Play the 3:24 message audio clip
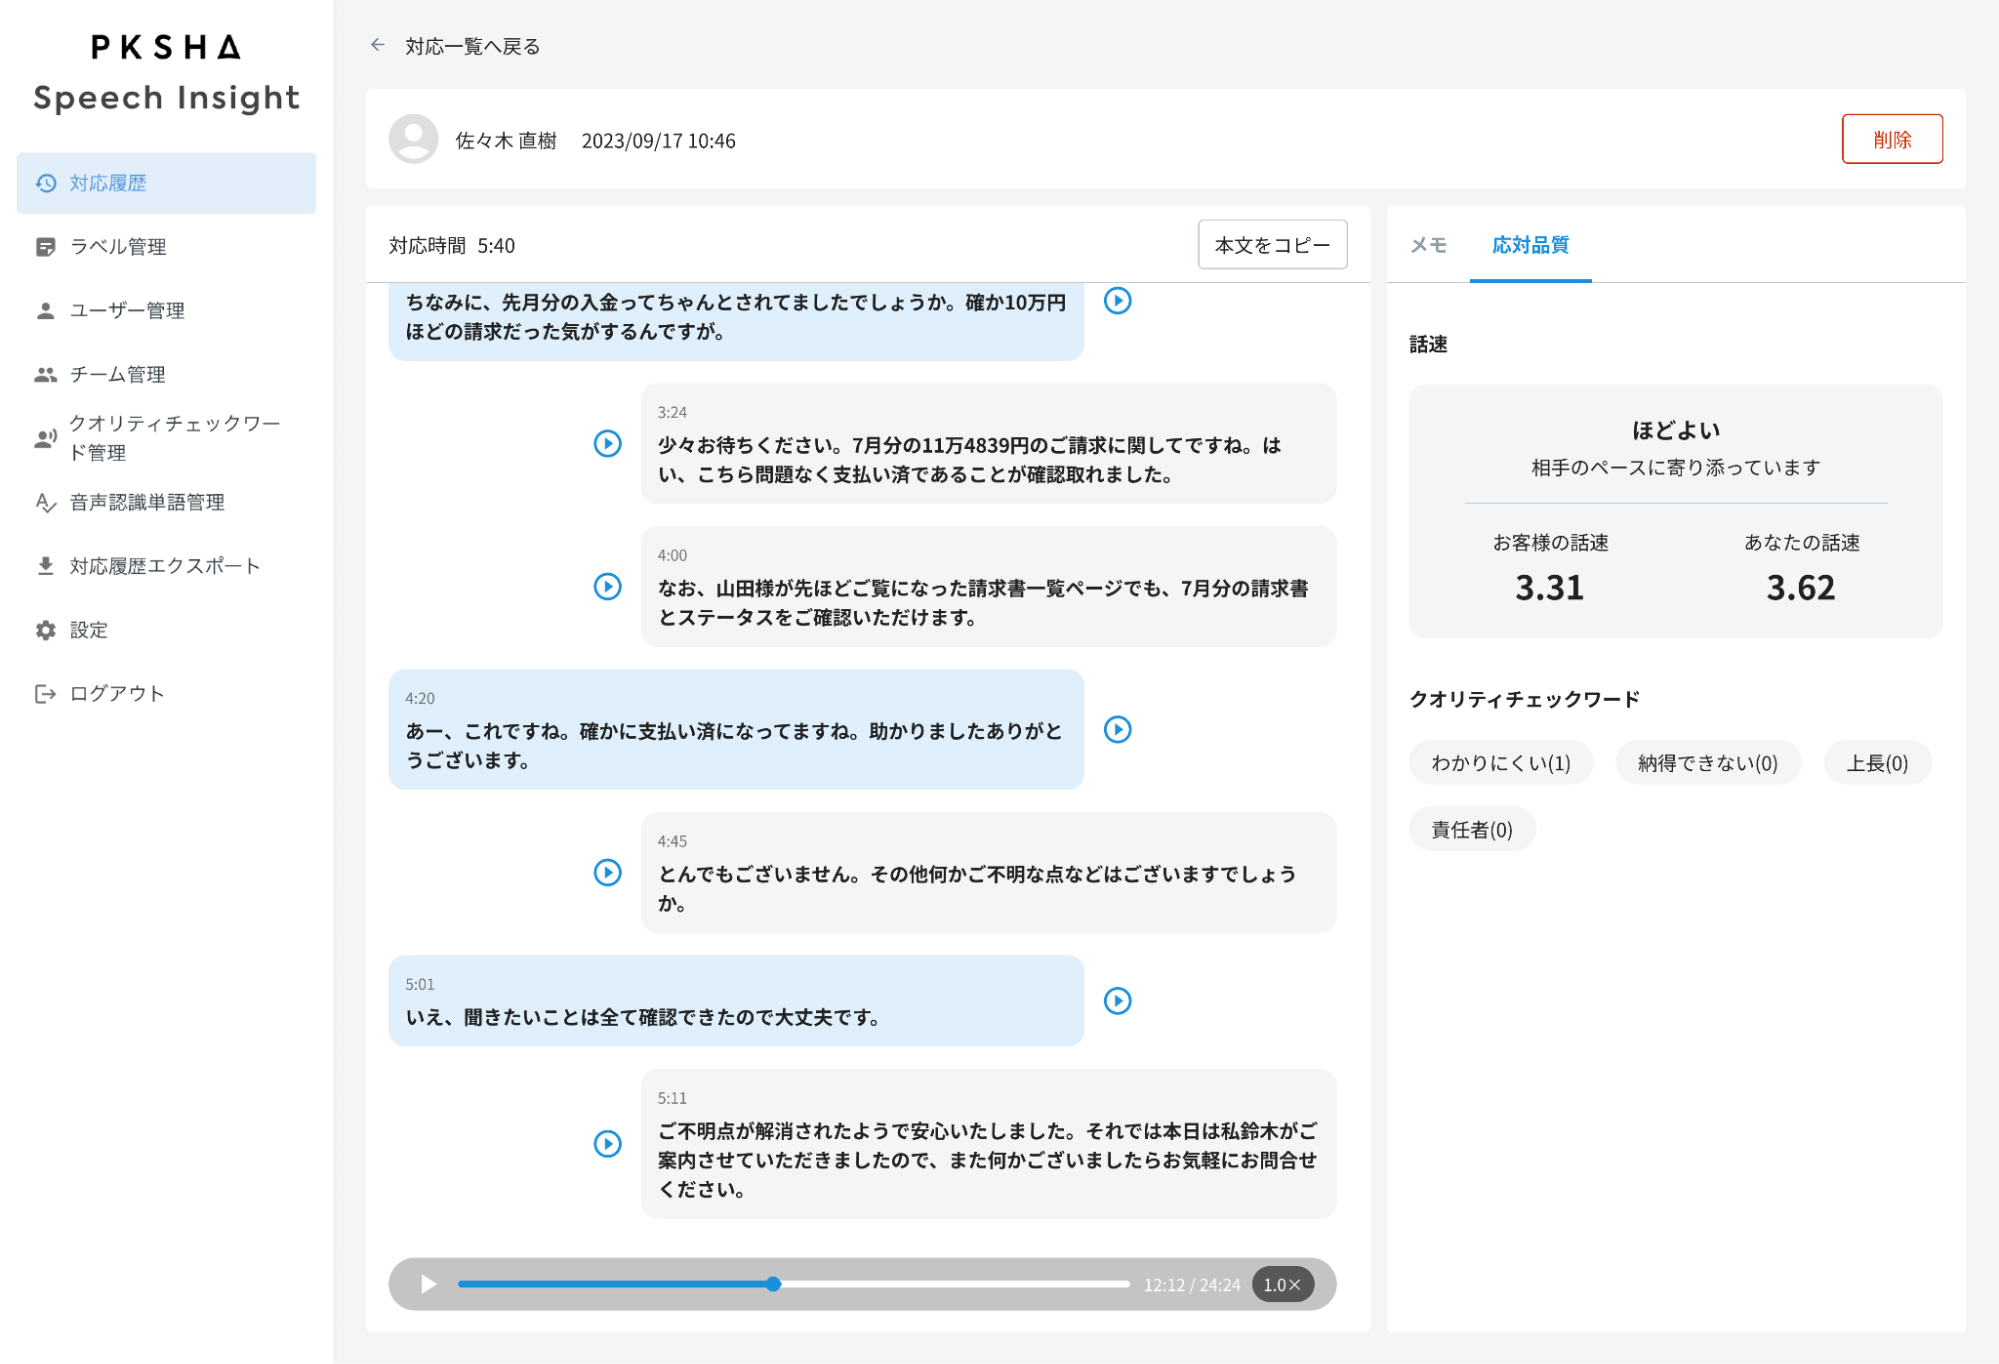Viewport: 1999px width, 1364px height. point(607,443)
